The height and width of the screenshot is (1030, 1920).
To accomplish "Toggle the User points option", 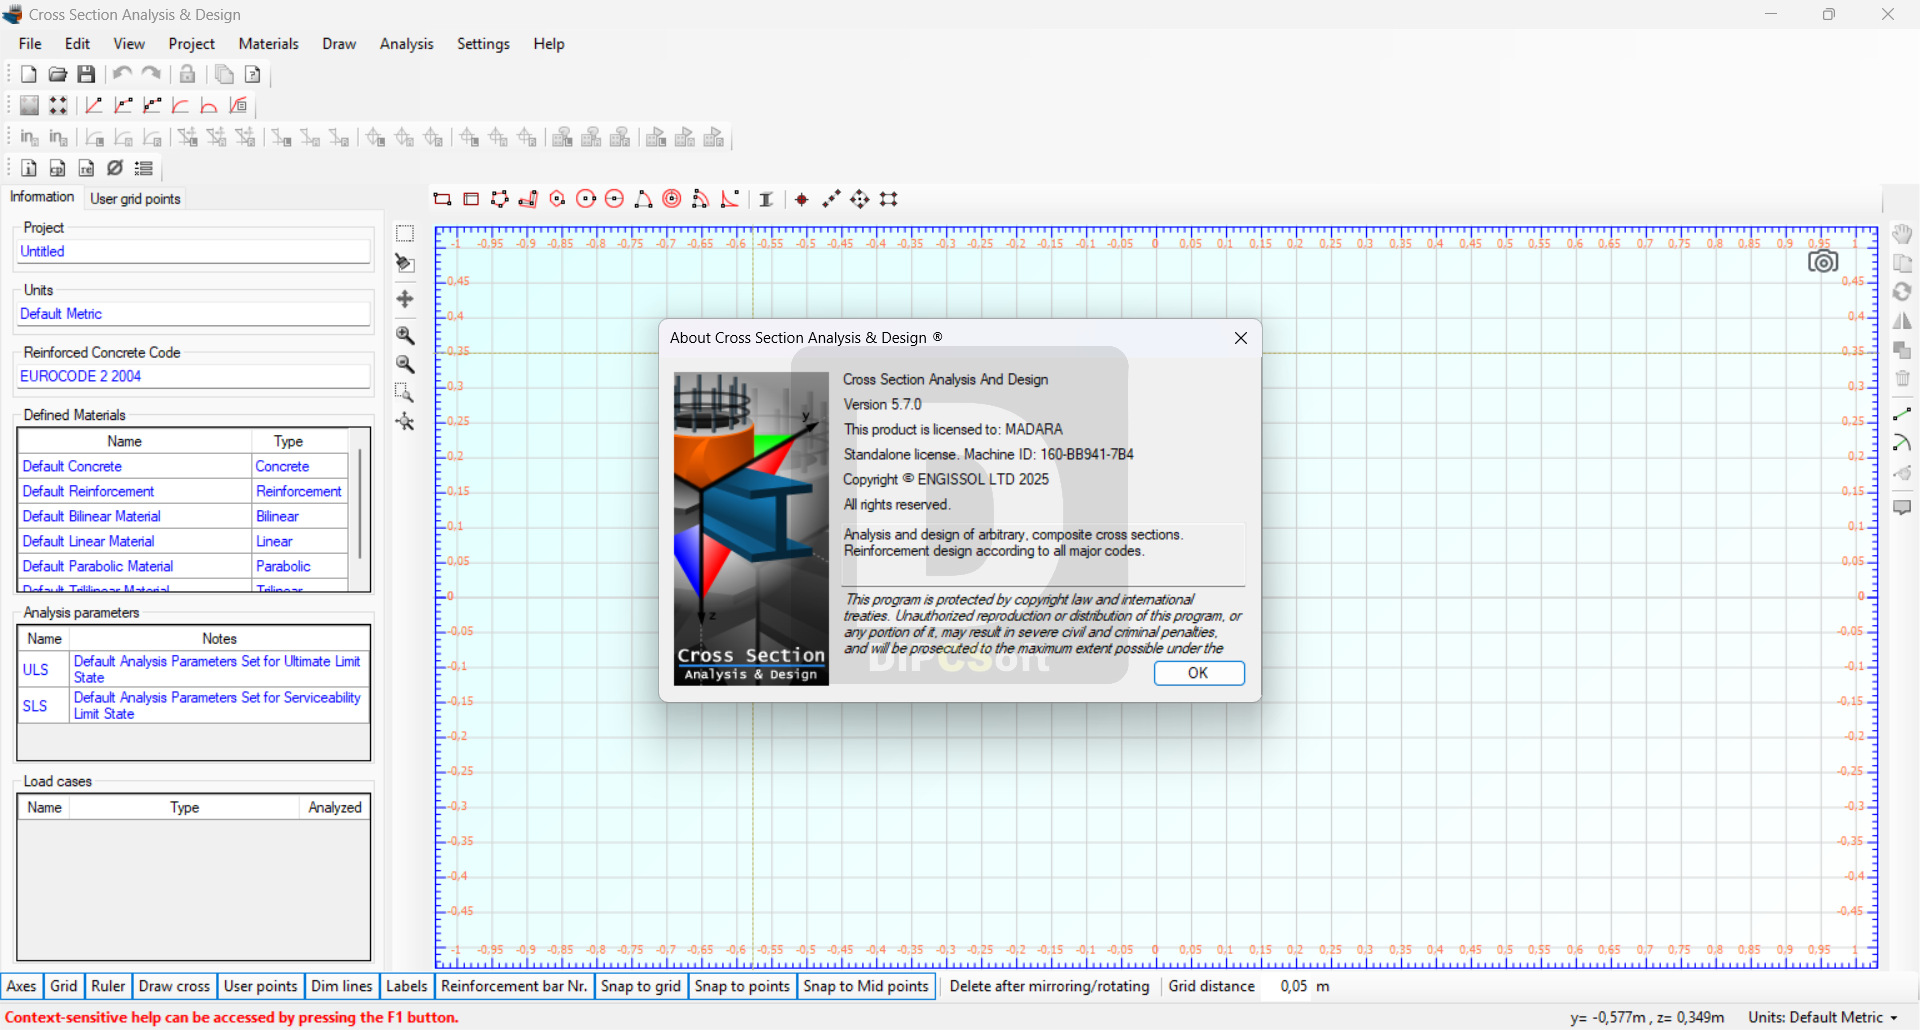I will tap(260, 986).
